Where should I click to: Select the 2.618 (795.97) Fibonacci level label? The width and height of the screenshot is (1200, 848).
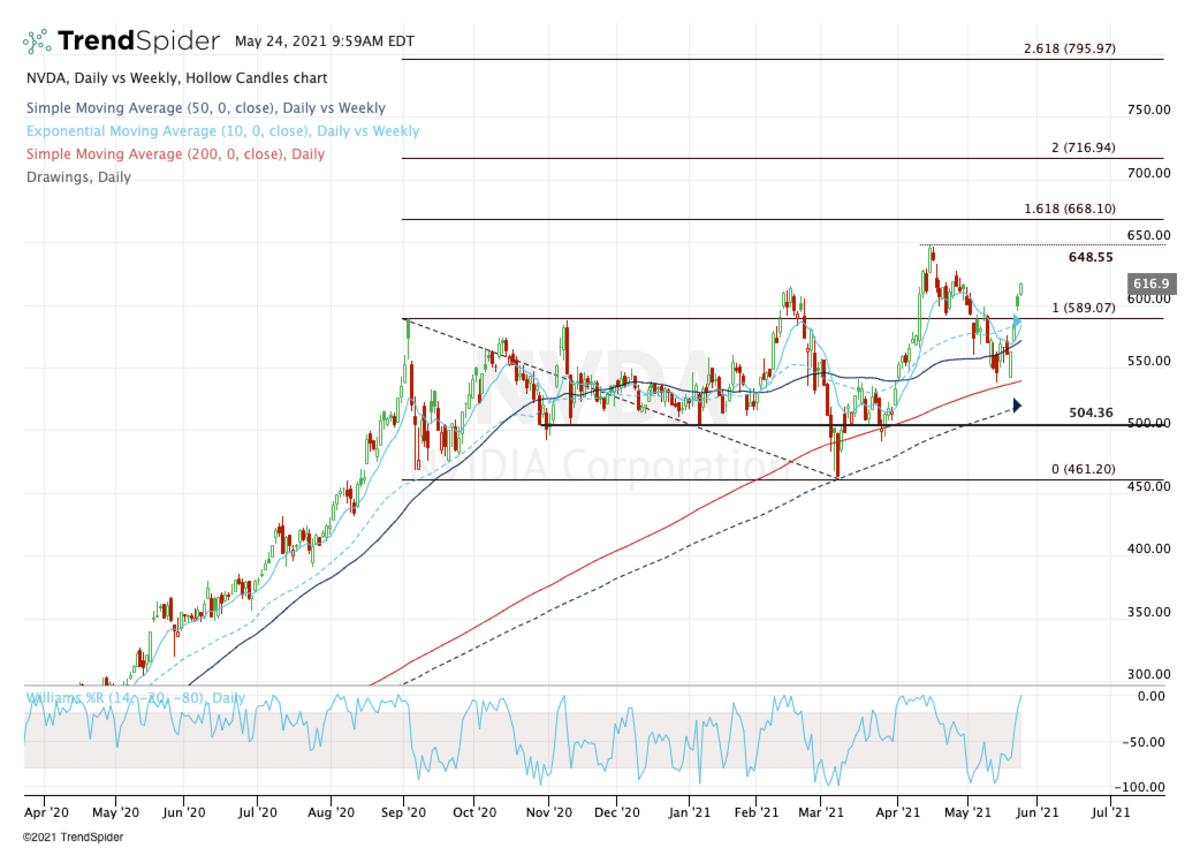(1069, 49)
